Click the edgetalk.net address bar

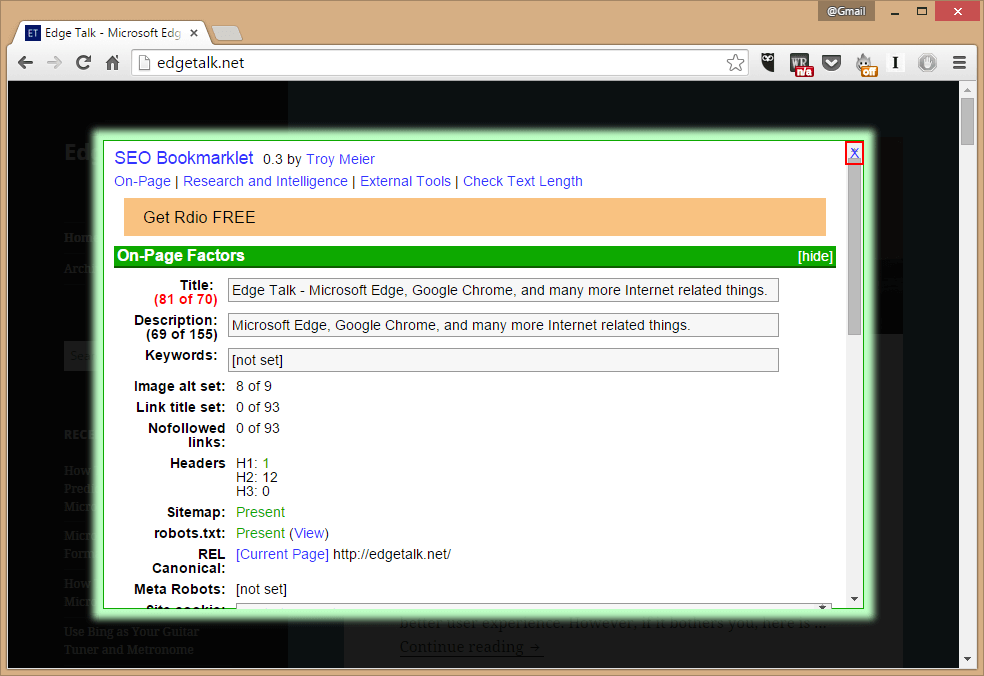point(439,63)
